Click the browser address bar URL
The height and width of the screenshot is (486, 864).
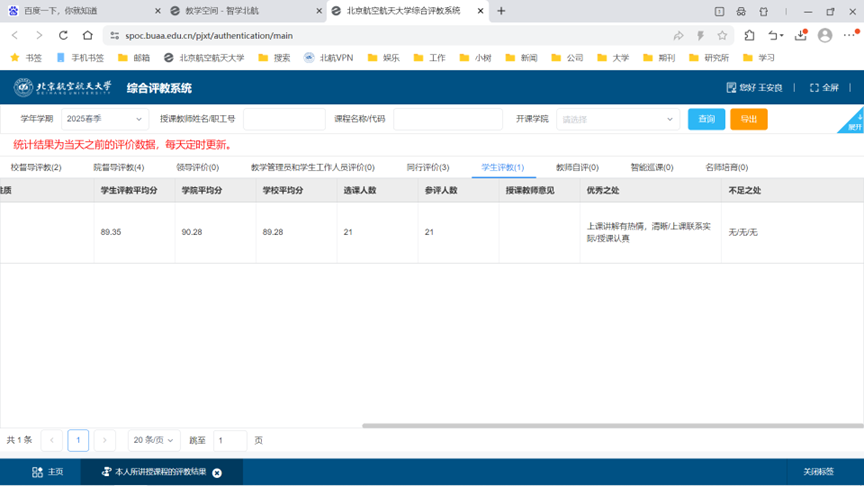click(209, 36)
